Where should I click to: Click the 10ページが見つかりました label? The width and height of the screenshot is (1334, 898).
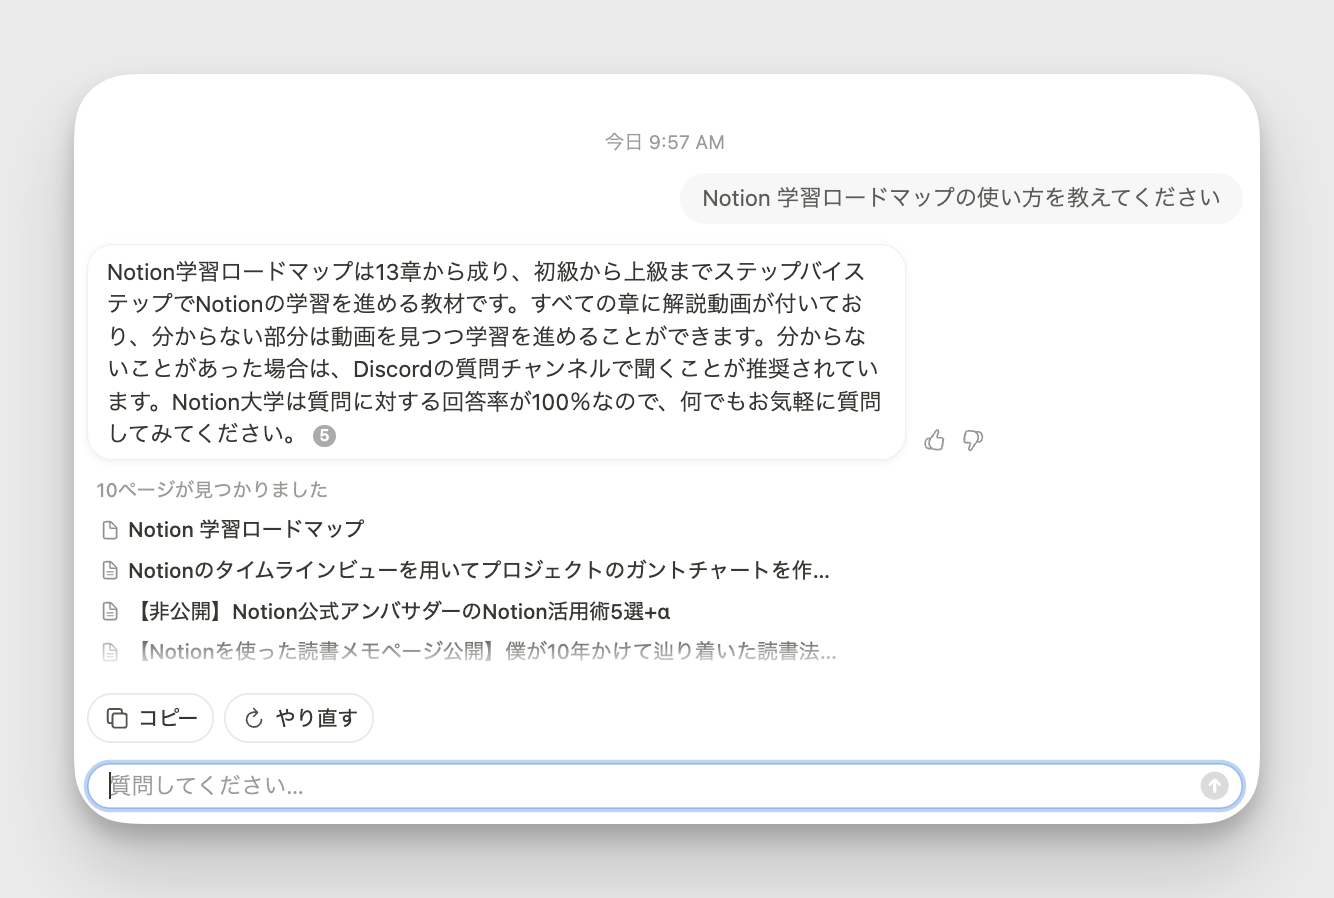coord(212,489)
